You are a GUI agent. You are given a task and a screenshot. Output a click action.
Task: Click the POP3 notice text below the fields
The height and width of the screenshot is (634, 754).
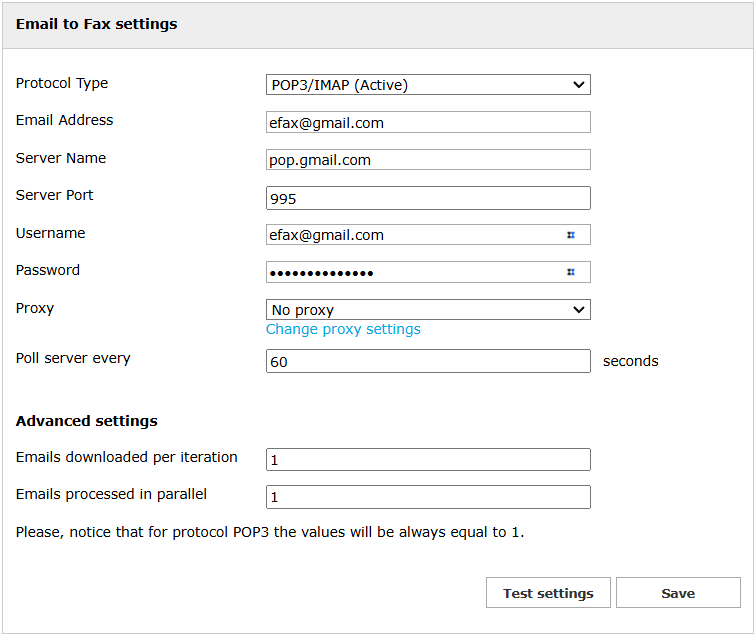pos(270,532)
